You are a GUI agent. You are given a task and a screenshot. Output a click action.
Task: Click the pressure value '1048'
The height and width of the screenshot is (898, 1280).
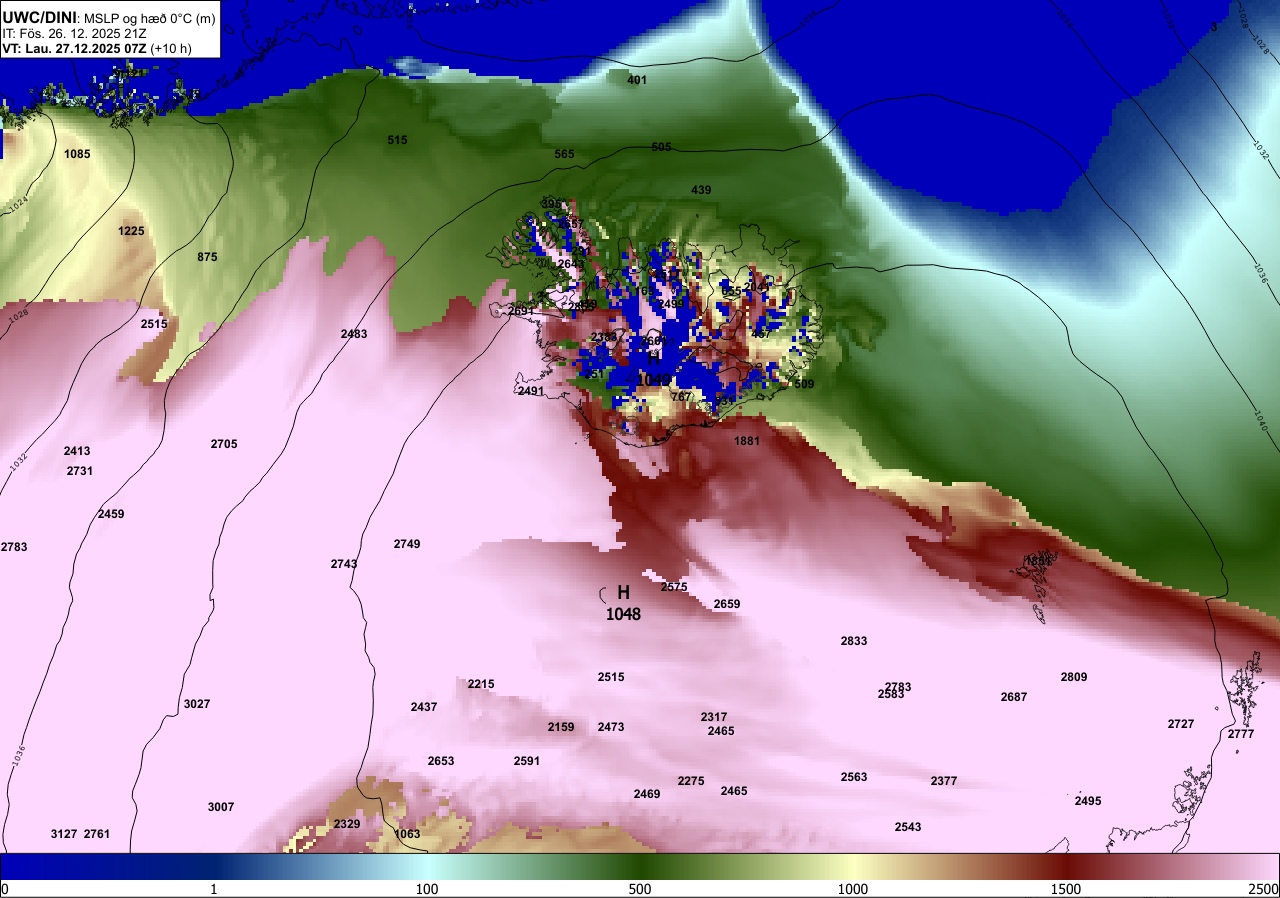623,614
